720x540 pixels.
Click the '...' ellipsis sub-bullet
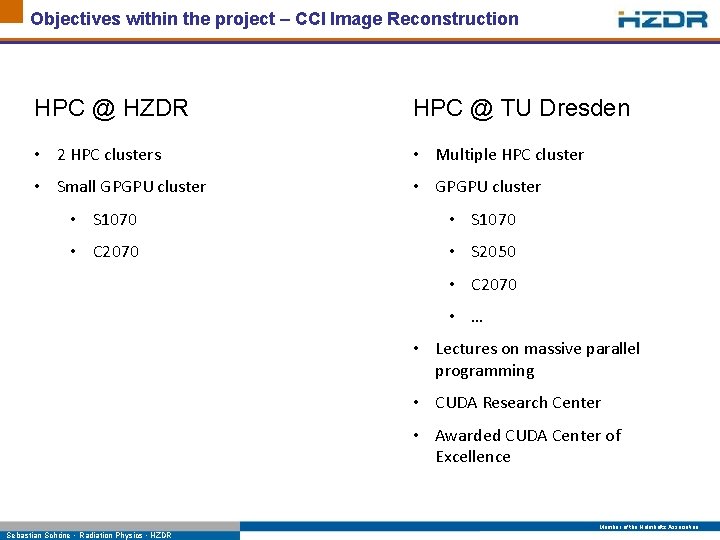click(477, 319)
